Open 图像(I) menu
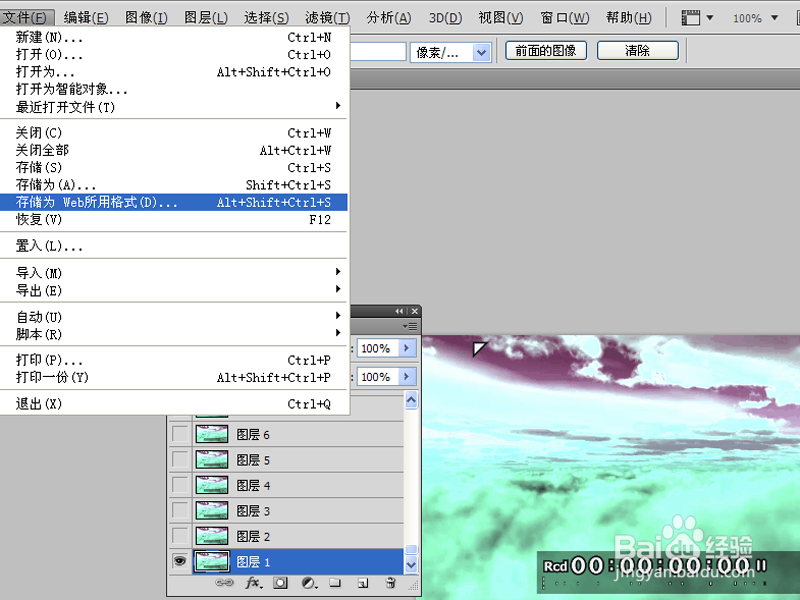800x600 pixels. pos(146,18)
